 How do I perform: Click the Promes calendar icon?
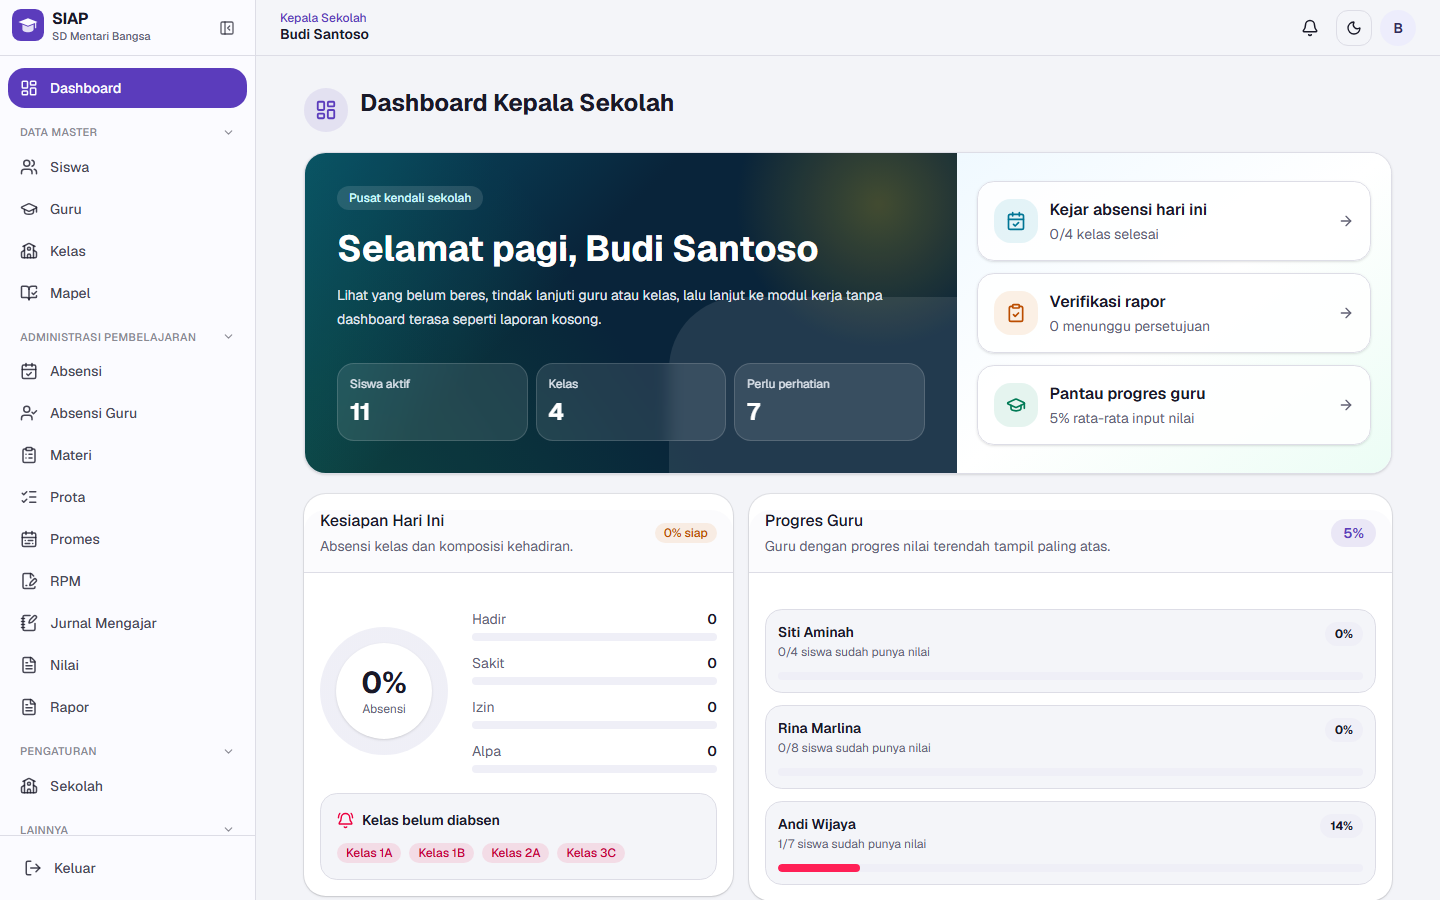29,539
